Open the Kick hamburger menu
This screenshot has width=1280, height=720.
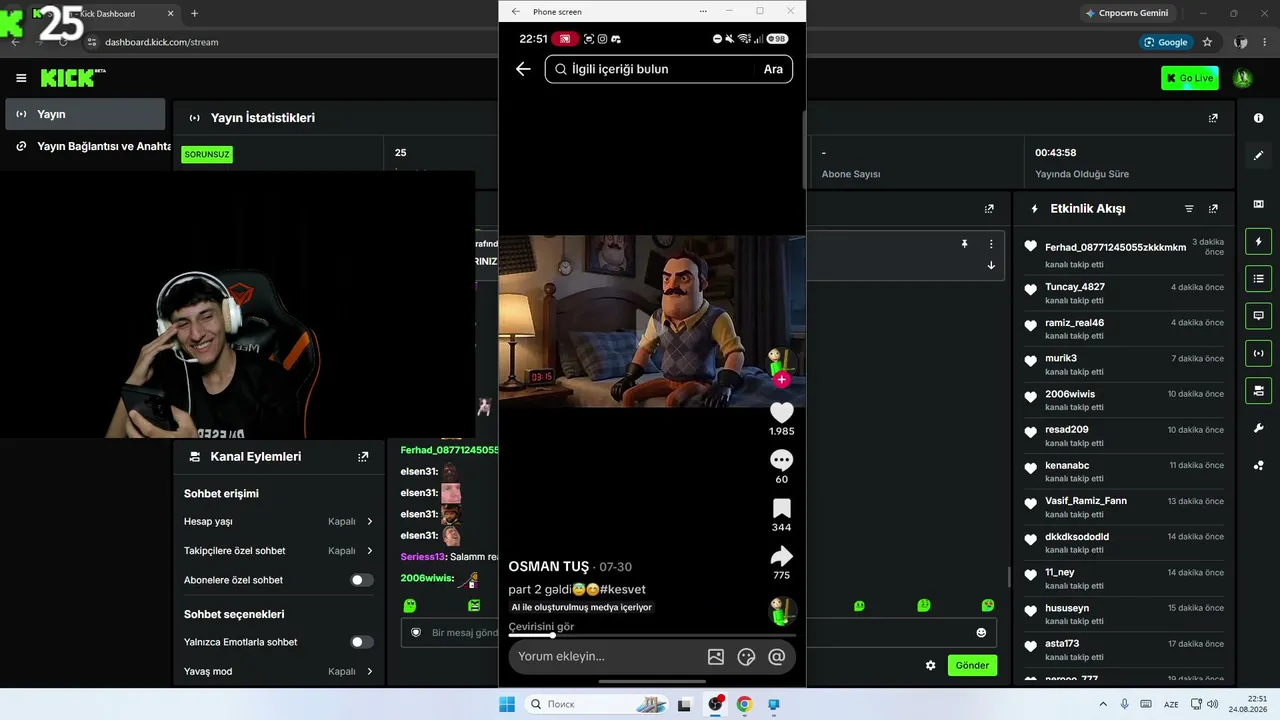(x=21, y=78)
